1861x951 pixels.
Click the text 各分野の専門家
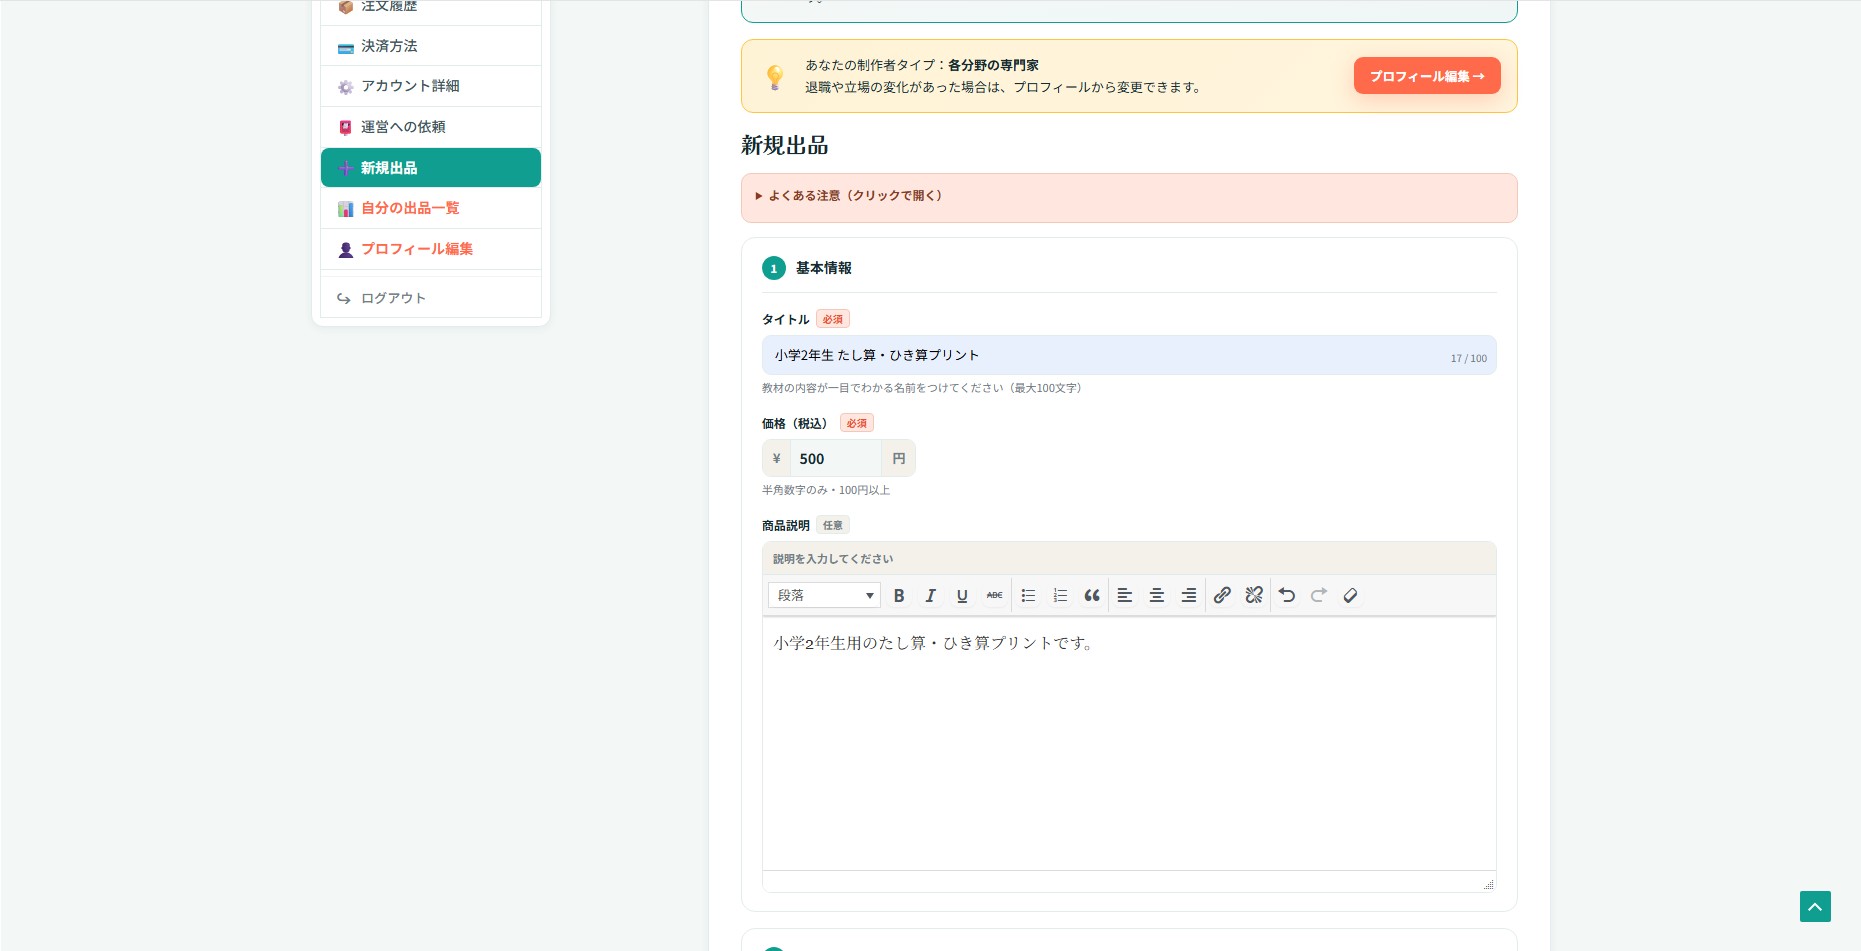tap(993, 65)
